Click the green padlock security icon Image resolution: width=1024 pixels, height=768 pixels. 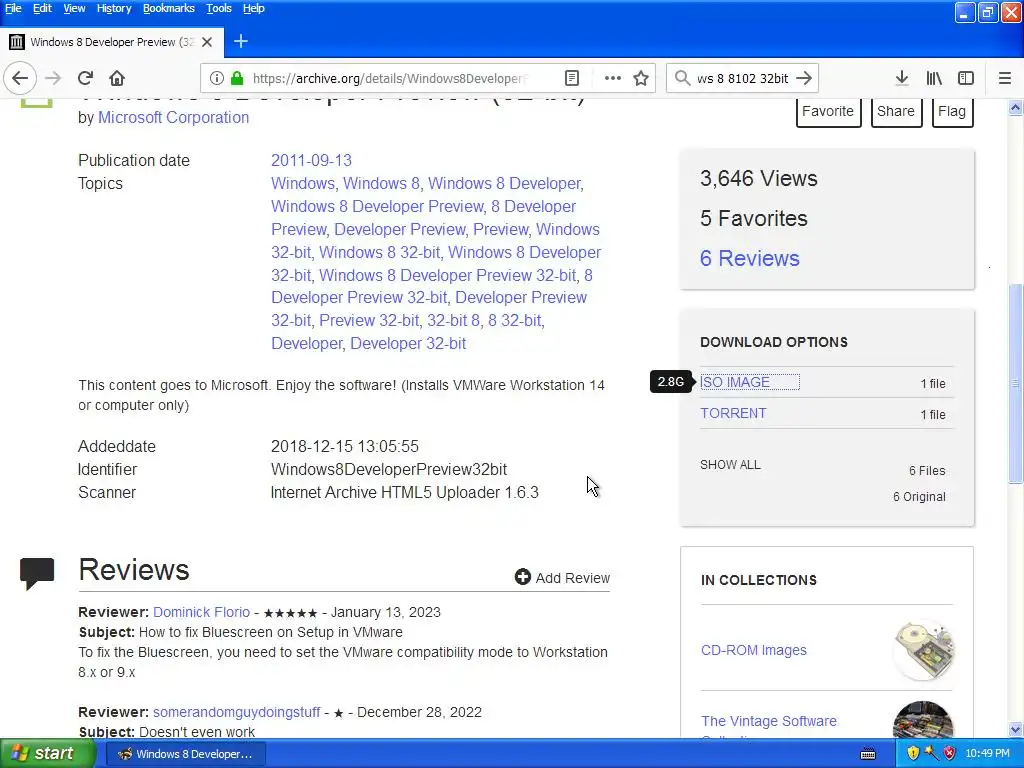point(237,78)
